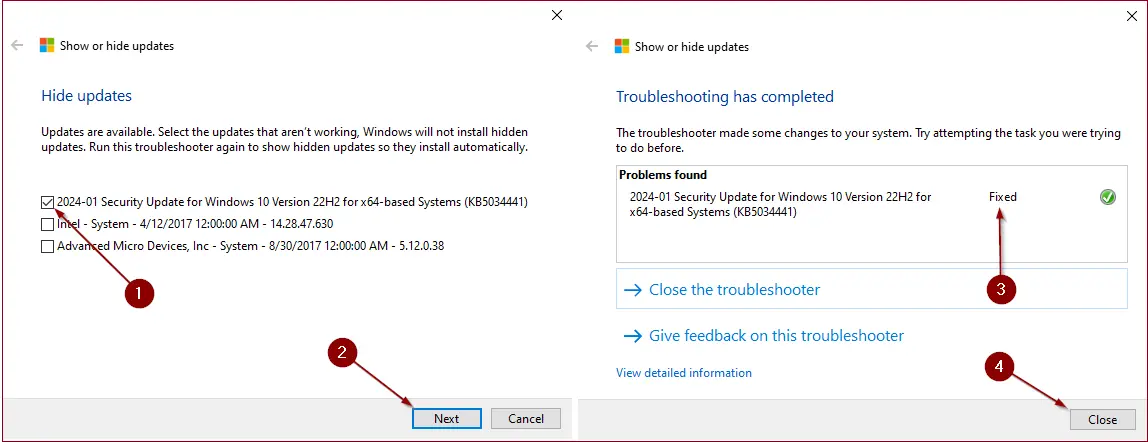The width and height of the screenshot is (1148, 442).
Task: Click Cancel in the Hide updates window
Action: (x=526, y=419)
